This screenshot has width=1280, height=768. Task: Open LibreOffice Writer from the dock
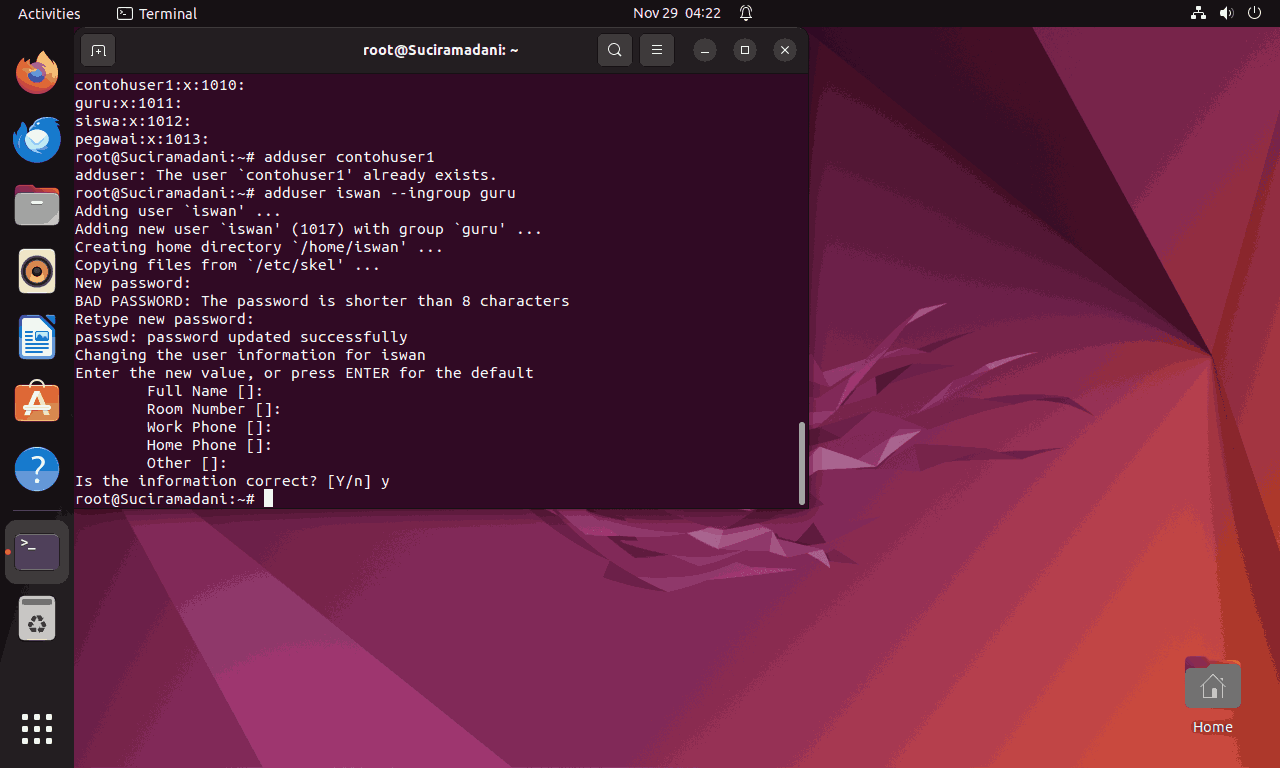(37, 337)
